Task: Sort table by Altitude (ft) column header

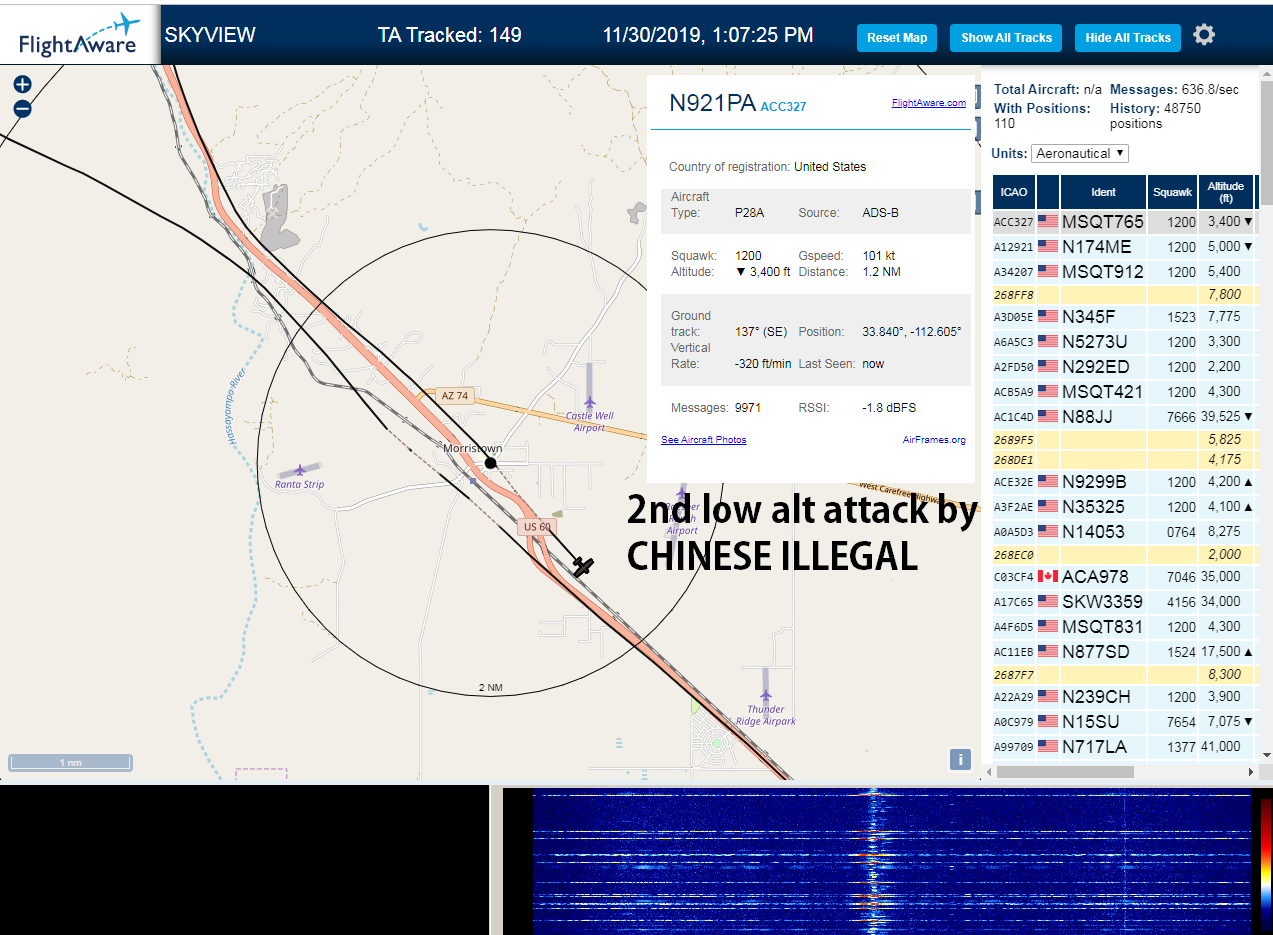Action: click(1225, 192)
